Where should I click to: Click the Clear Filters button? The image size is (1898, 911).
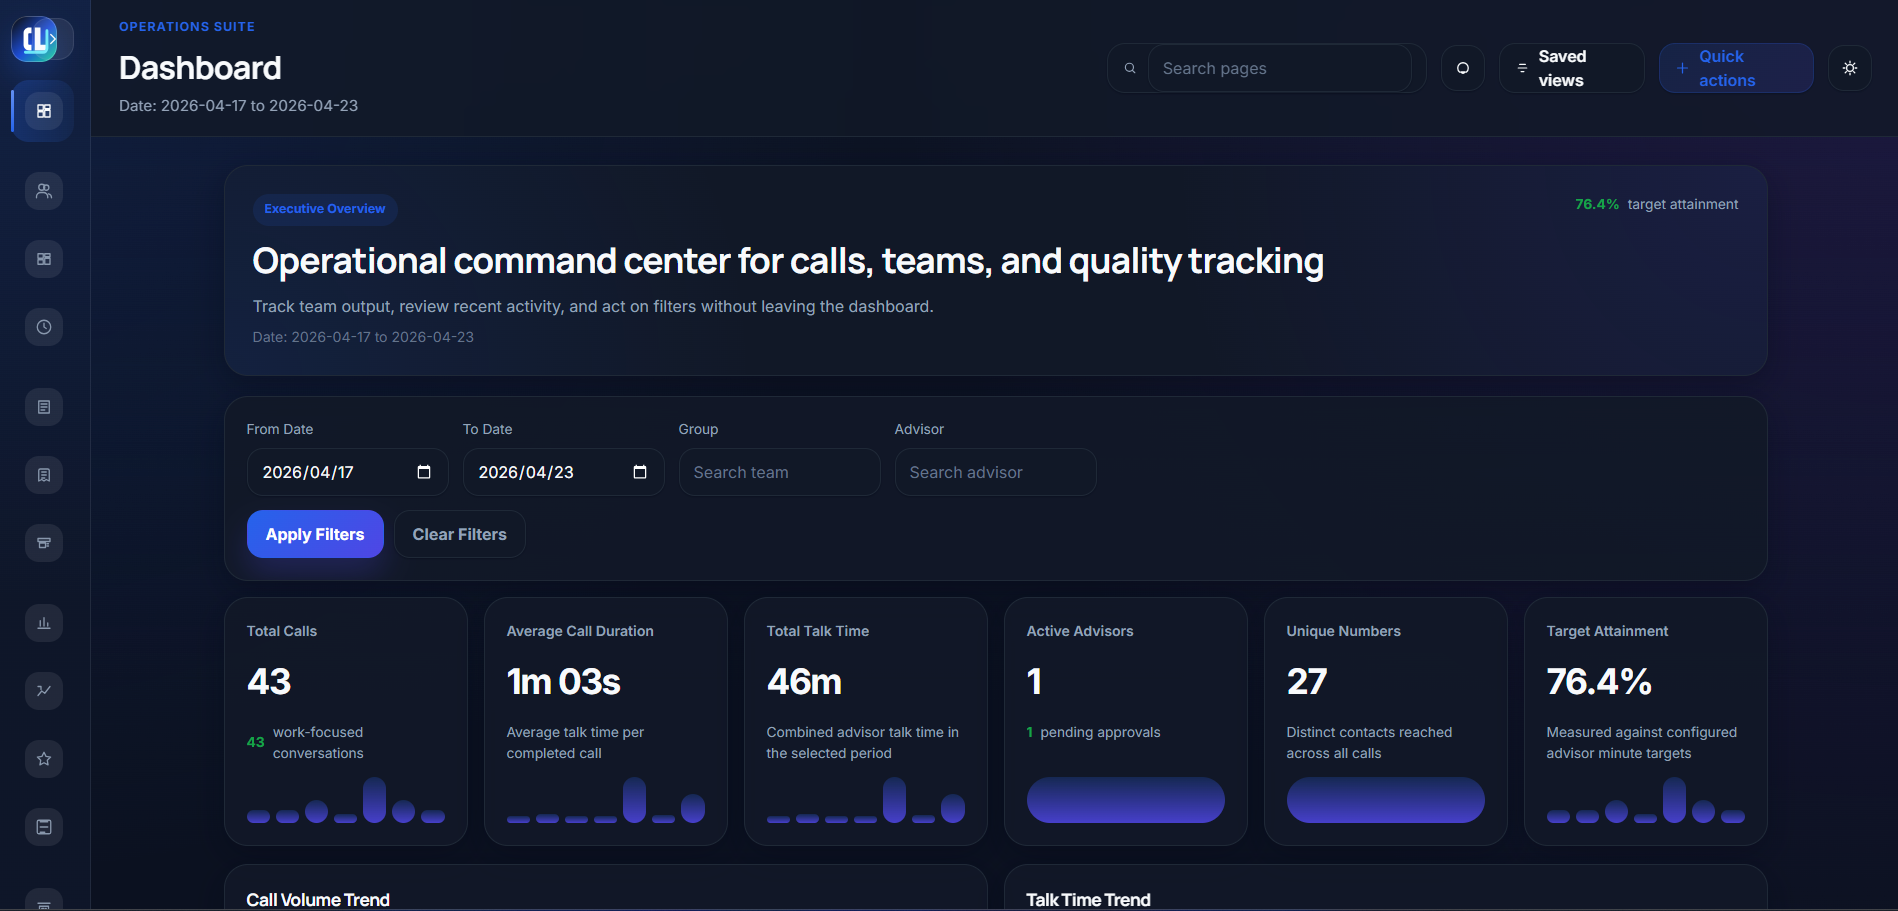pyautogui.click(x=460, y=534)
